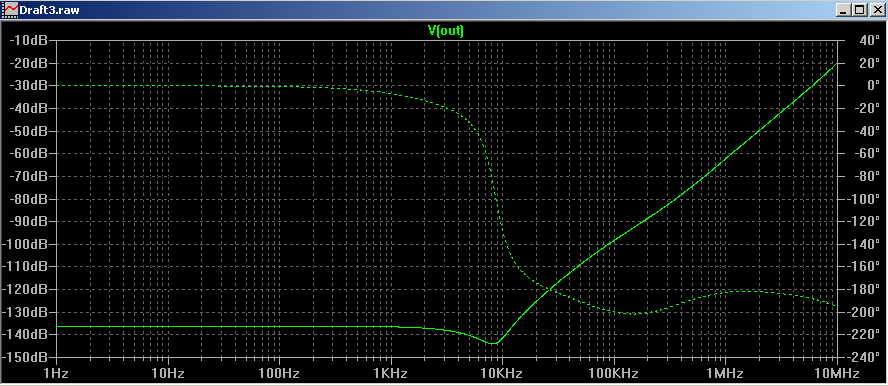Viewport: 888px width, 386px height.
Task: Click the 1KHz frequency axis label
Action: click(391, 374)
